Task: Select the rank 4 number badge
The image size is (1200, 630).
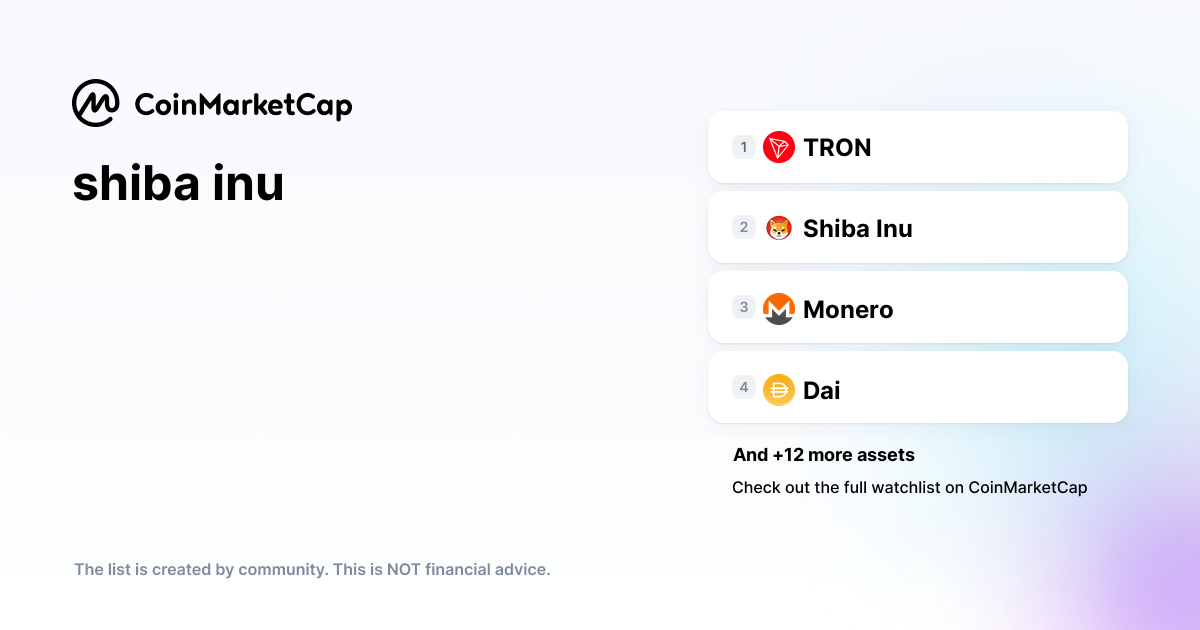Action: (x=743, y=387)
